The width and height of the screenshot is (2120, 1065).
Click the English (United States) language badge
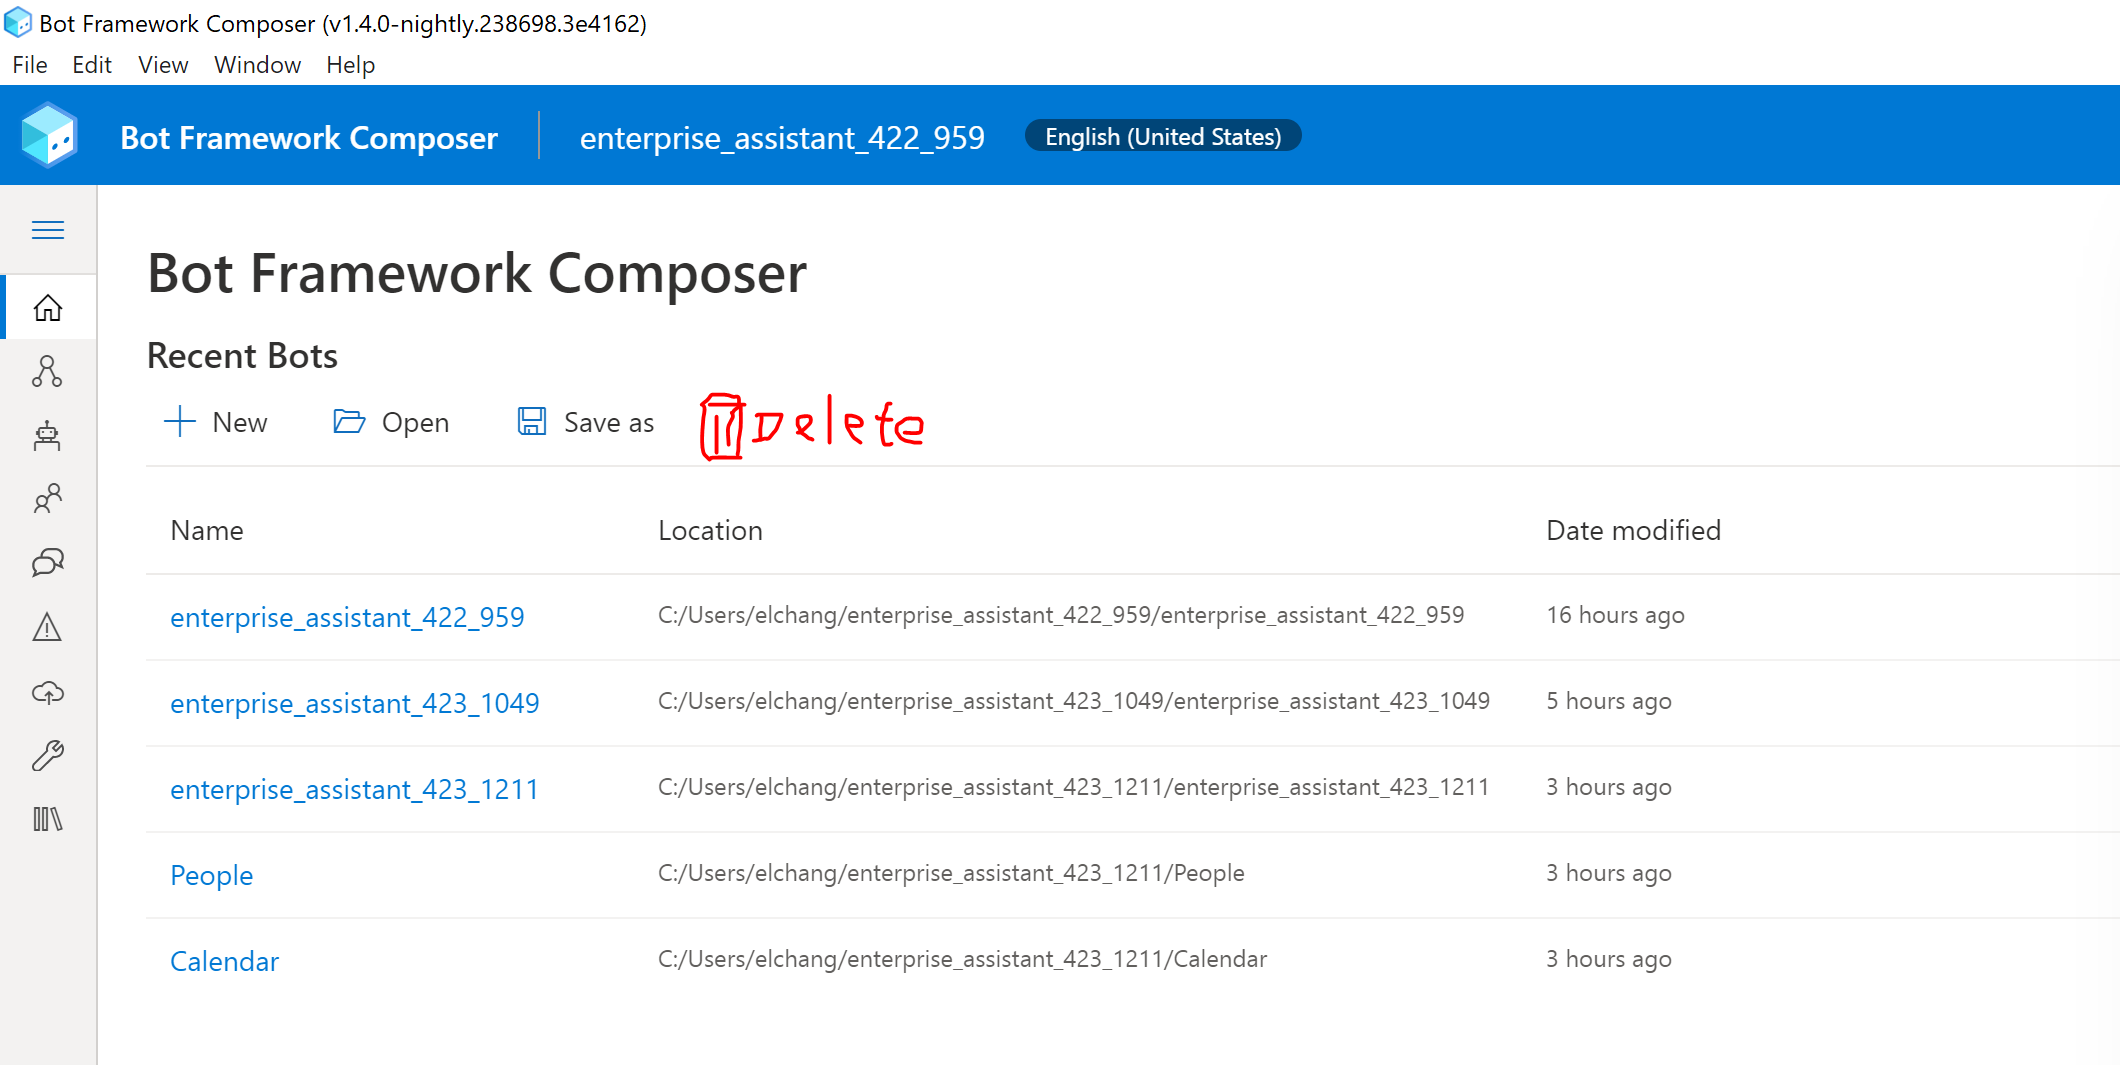[x=1162, y=136]
